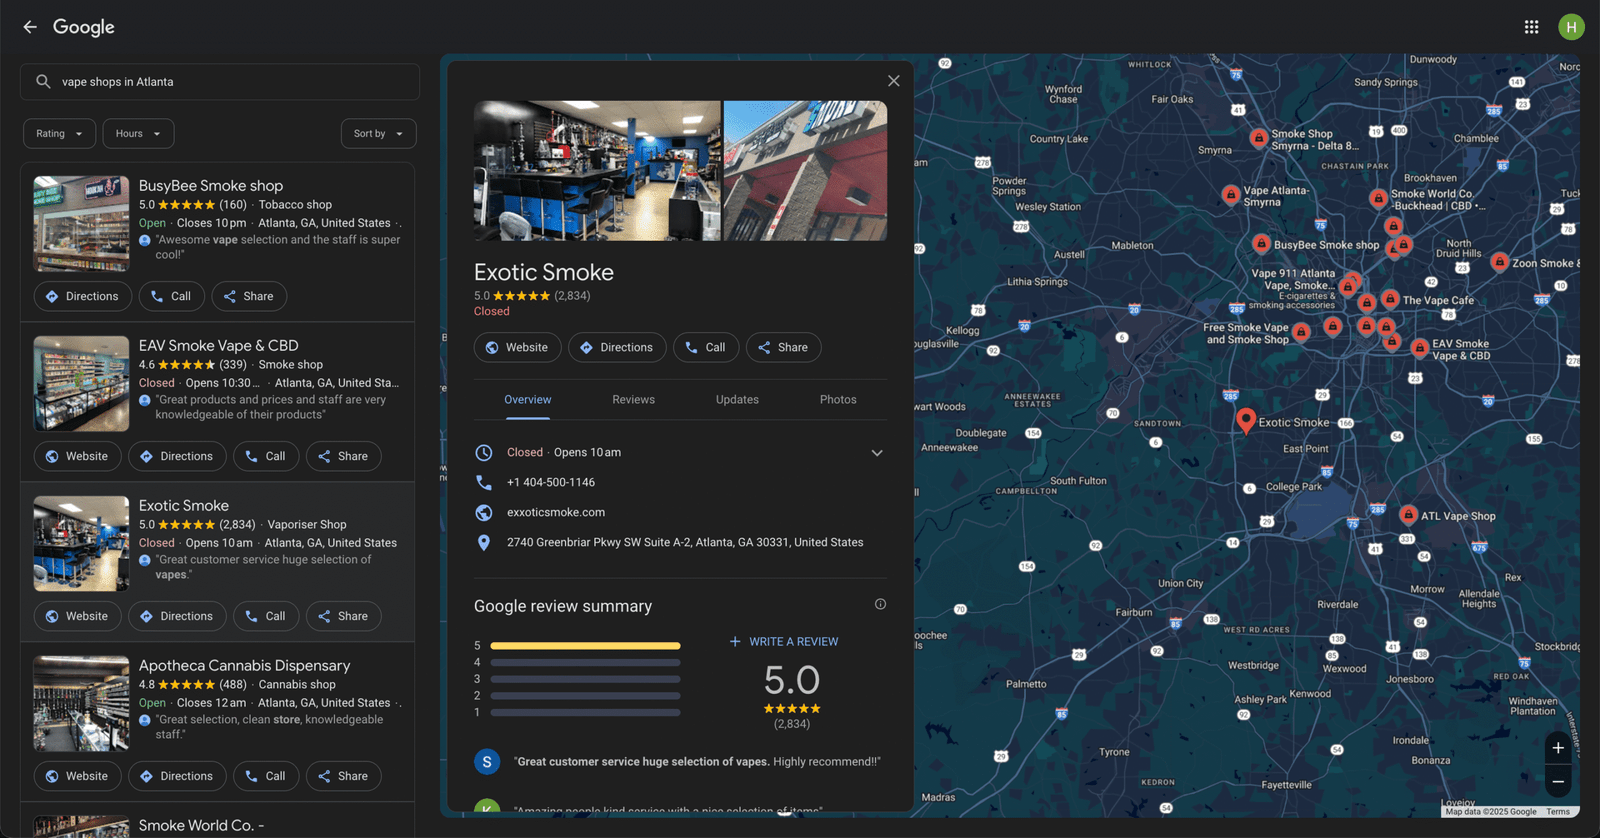Open the review summary info icon
Screen dimensions: 1600x838
[880, 604]
